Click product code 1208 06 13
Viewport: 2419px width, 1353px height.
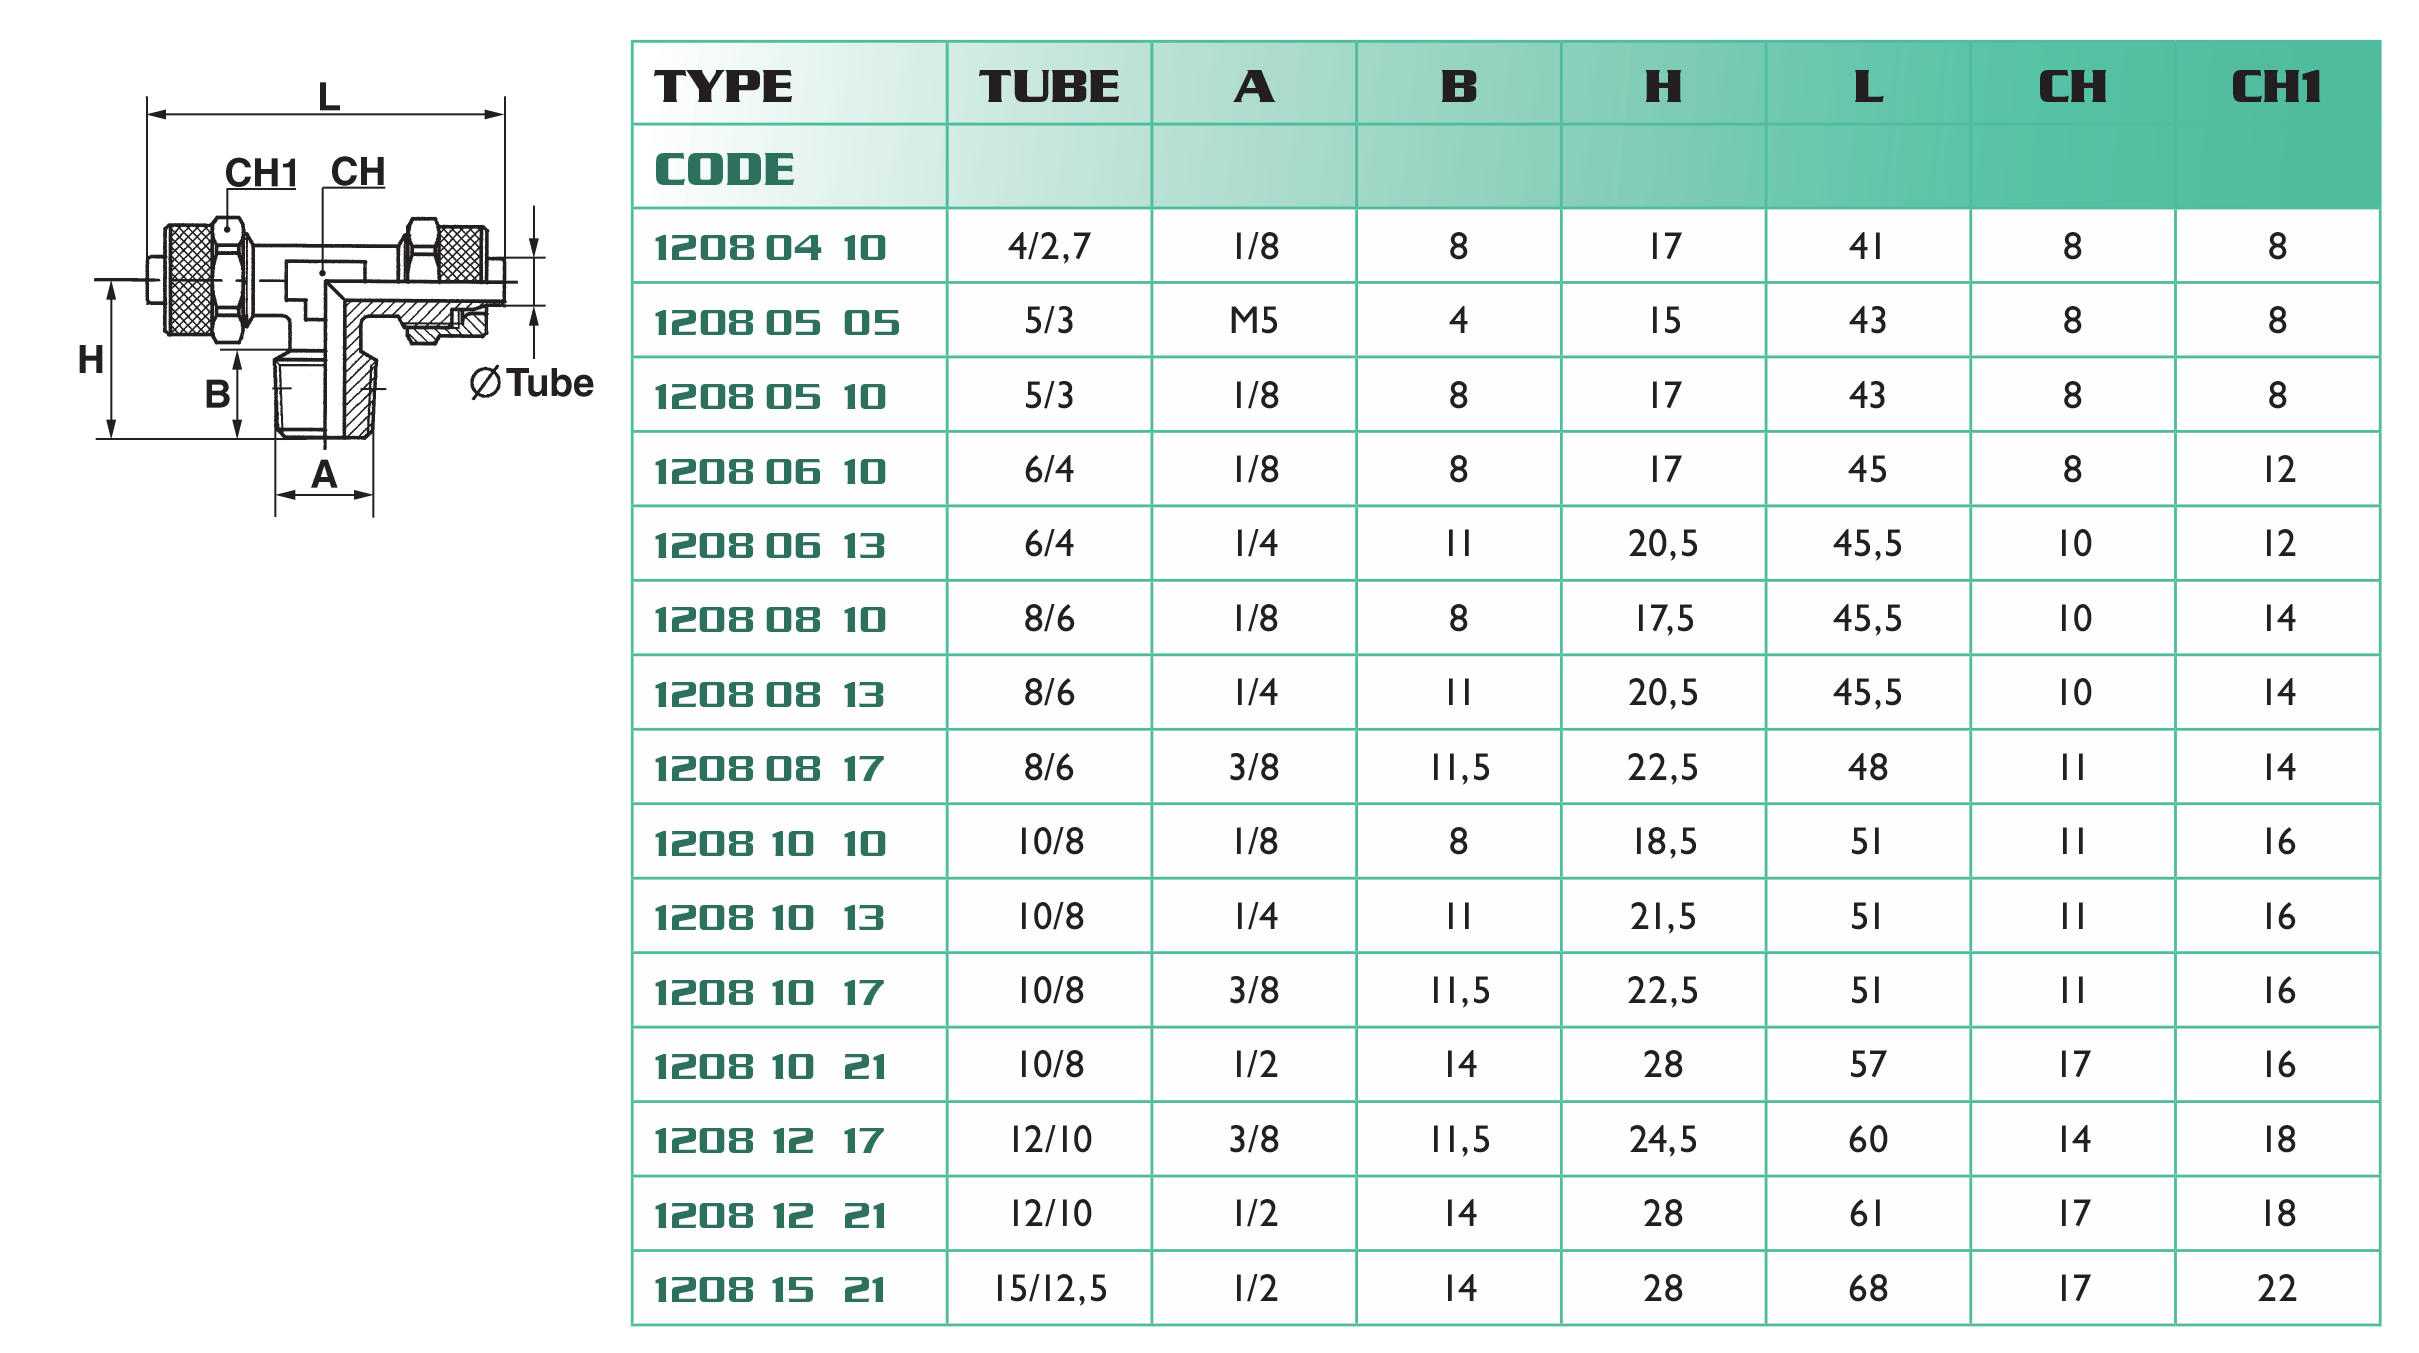770,545
